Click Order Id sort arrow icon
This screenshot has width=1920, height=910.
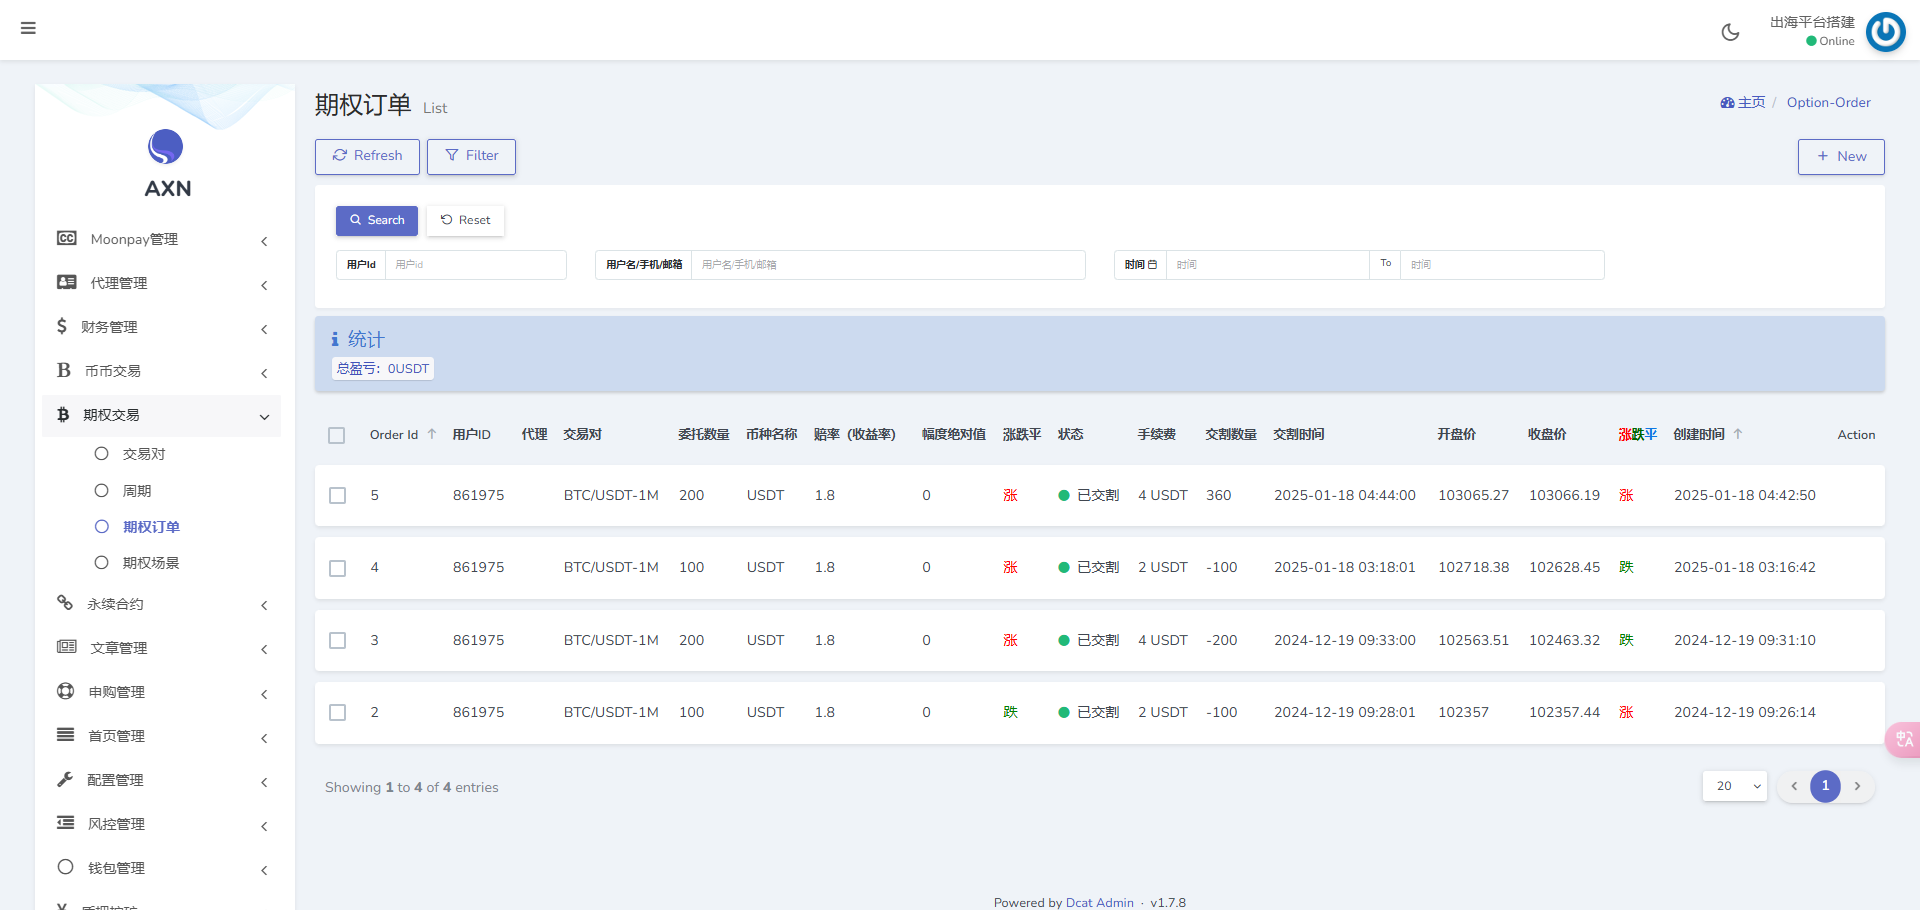[x=432, y=434]
